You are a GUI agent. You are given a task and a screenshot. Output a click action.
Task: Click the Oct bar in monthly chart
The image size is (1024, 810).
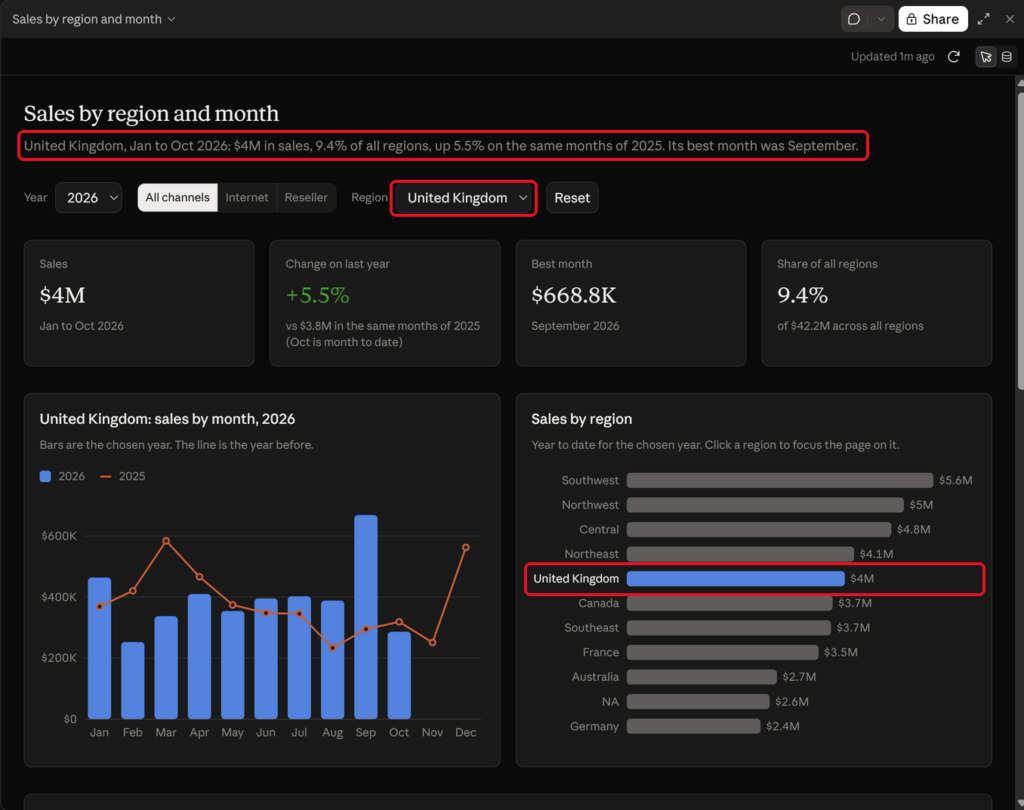coord(399,675)
